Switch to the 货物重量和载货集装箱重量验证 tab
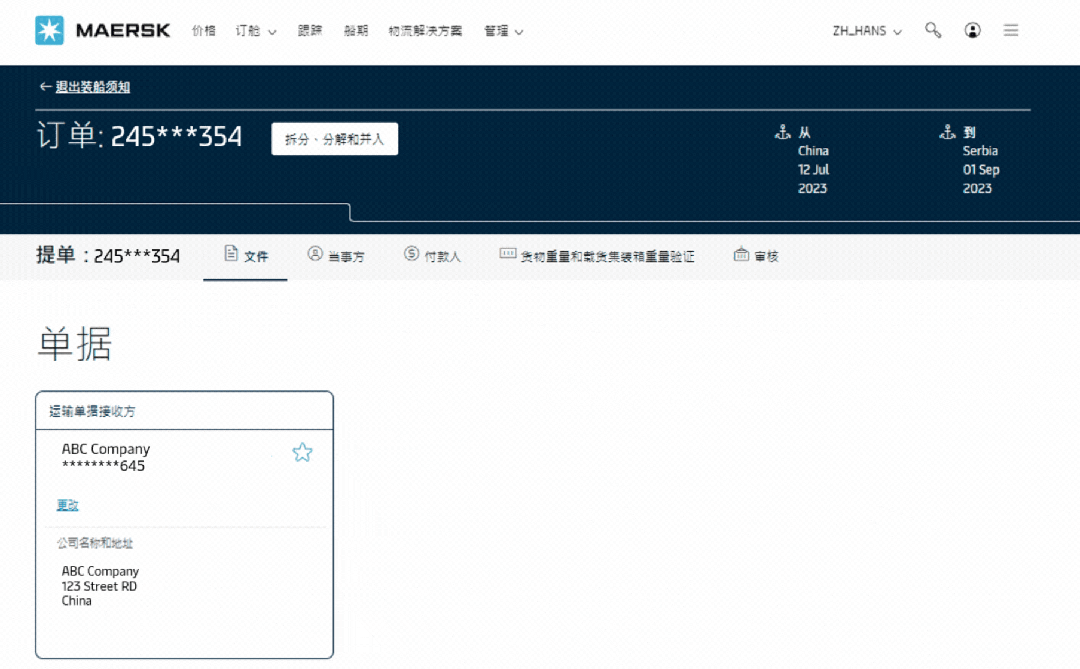 (596, 256)
